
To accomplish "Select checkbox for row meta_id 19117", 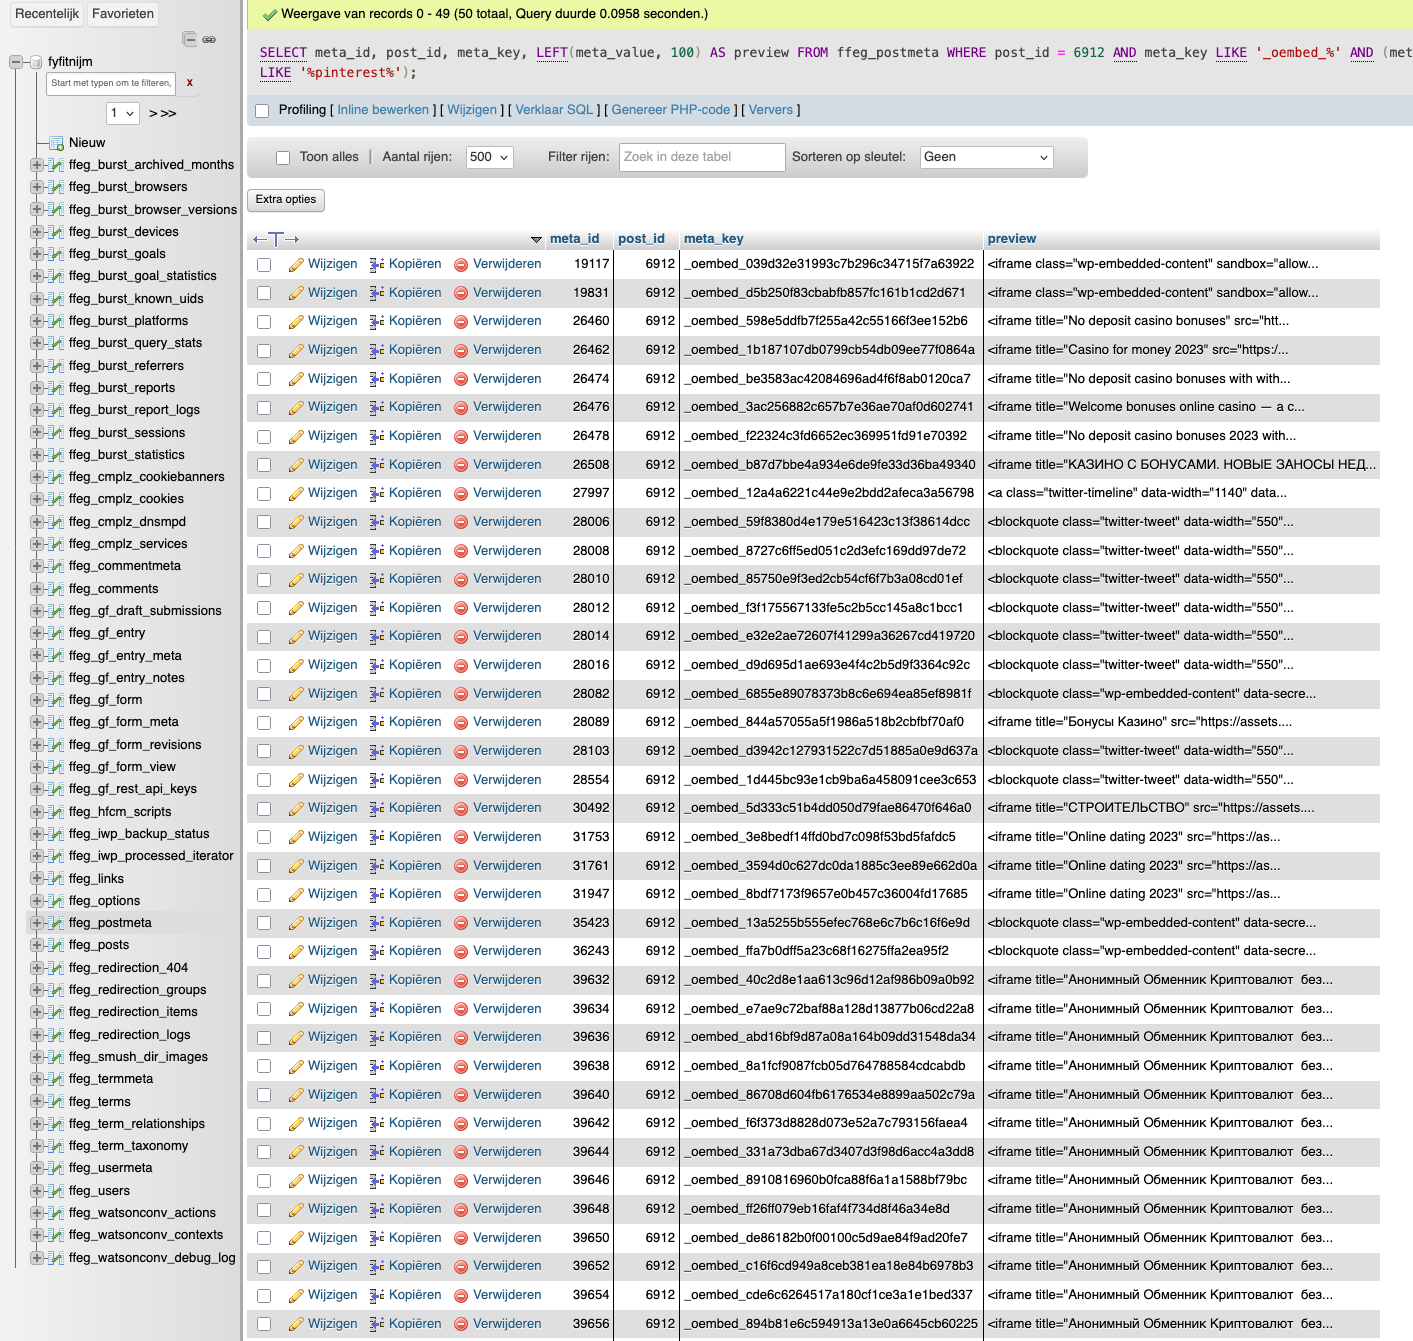I will click(264, 265).
